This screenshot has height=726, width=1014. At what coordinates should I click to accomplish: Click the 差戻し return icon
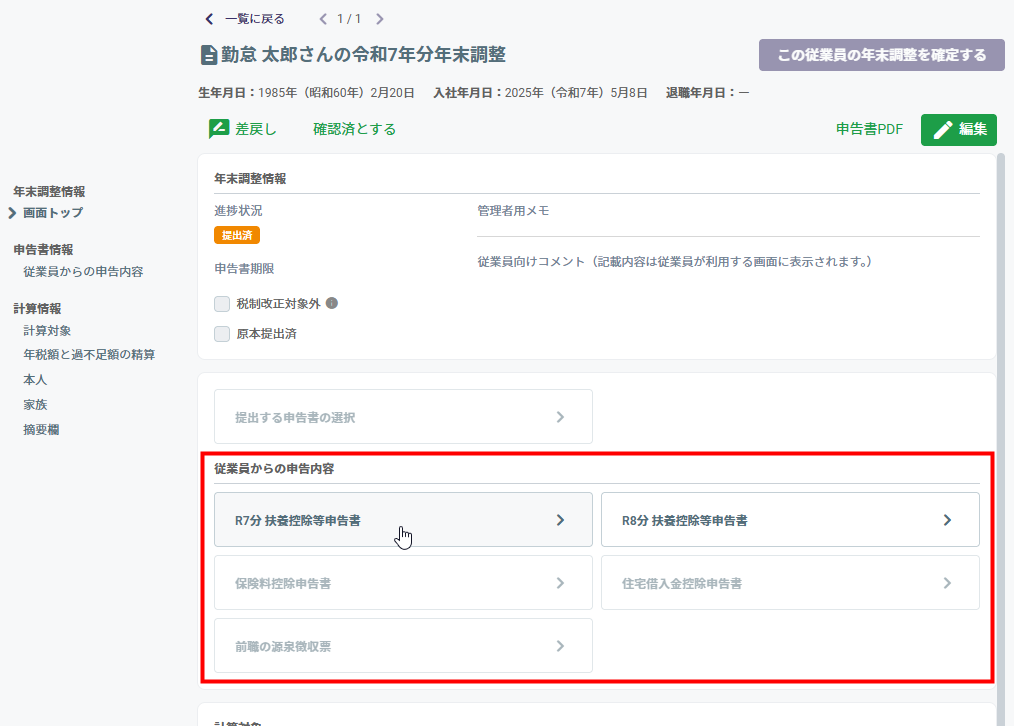(219, 129)
